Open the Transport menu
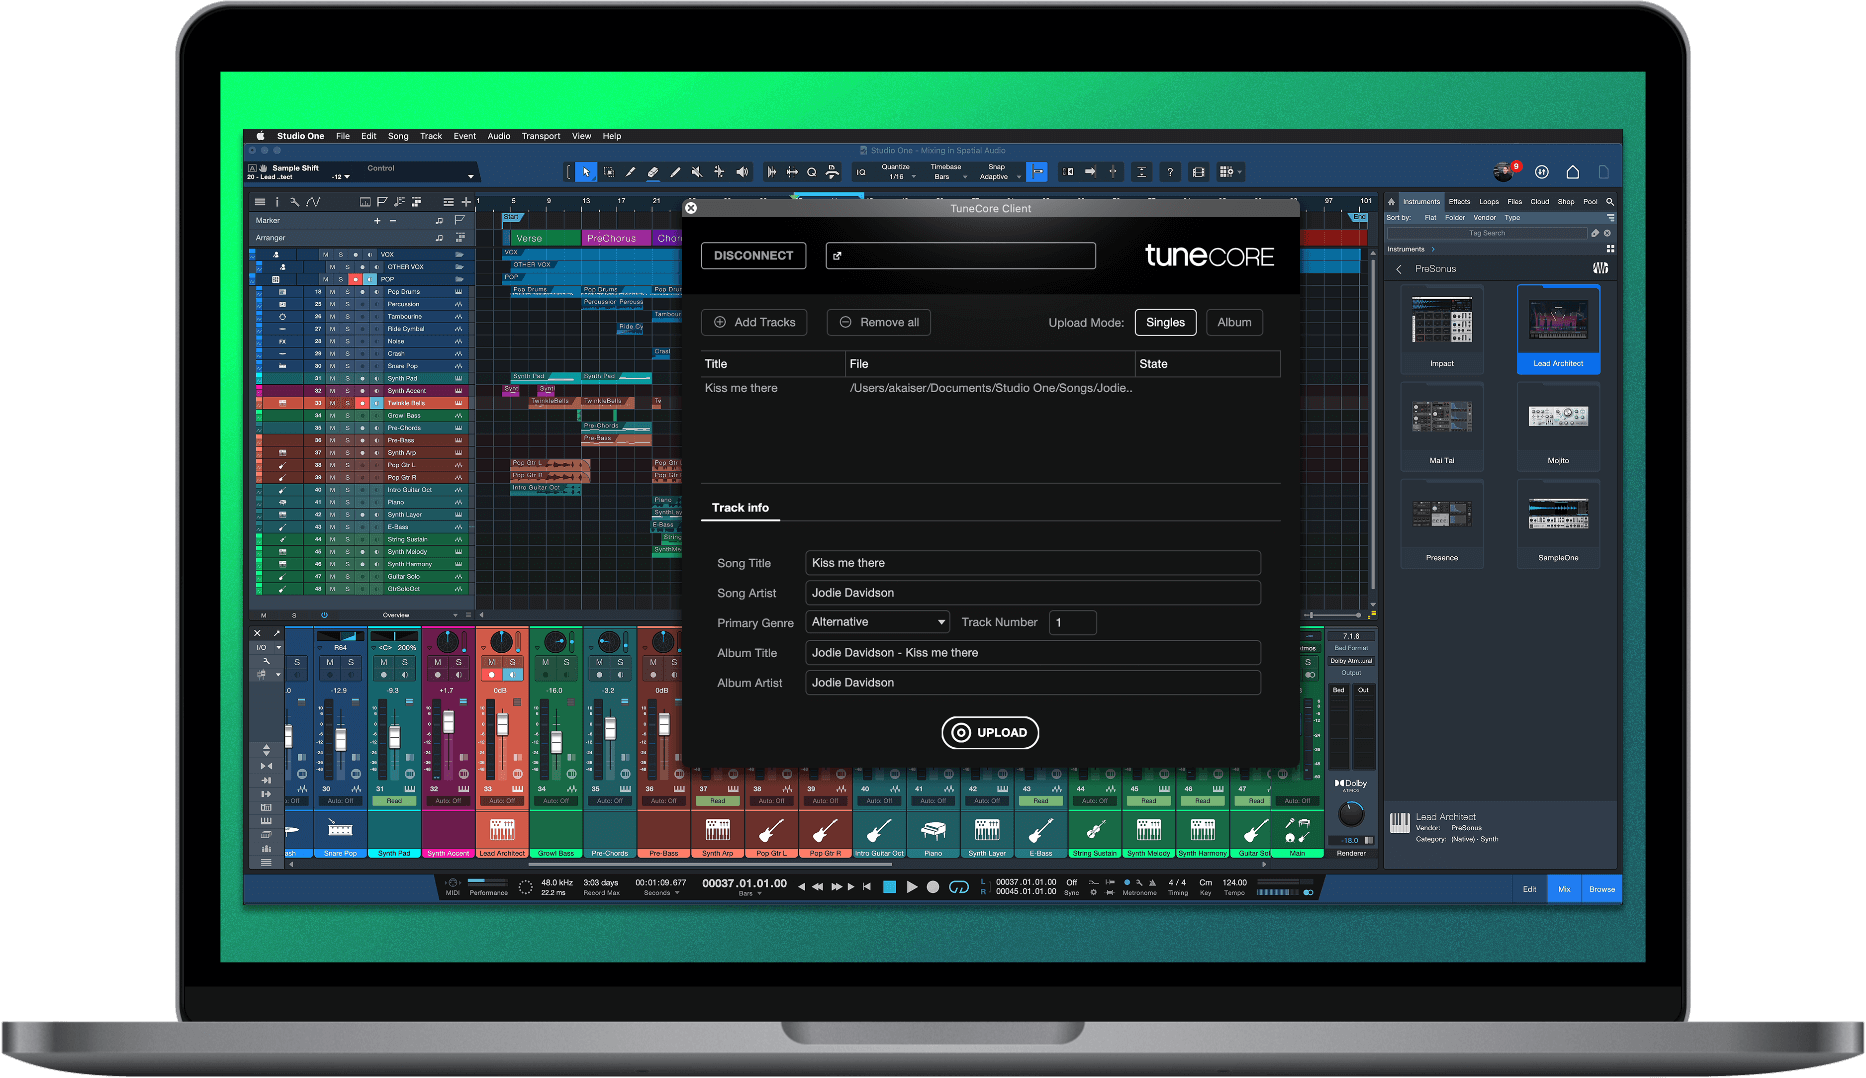The image size is (1866, 1078). pos(540,136)
